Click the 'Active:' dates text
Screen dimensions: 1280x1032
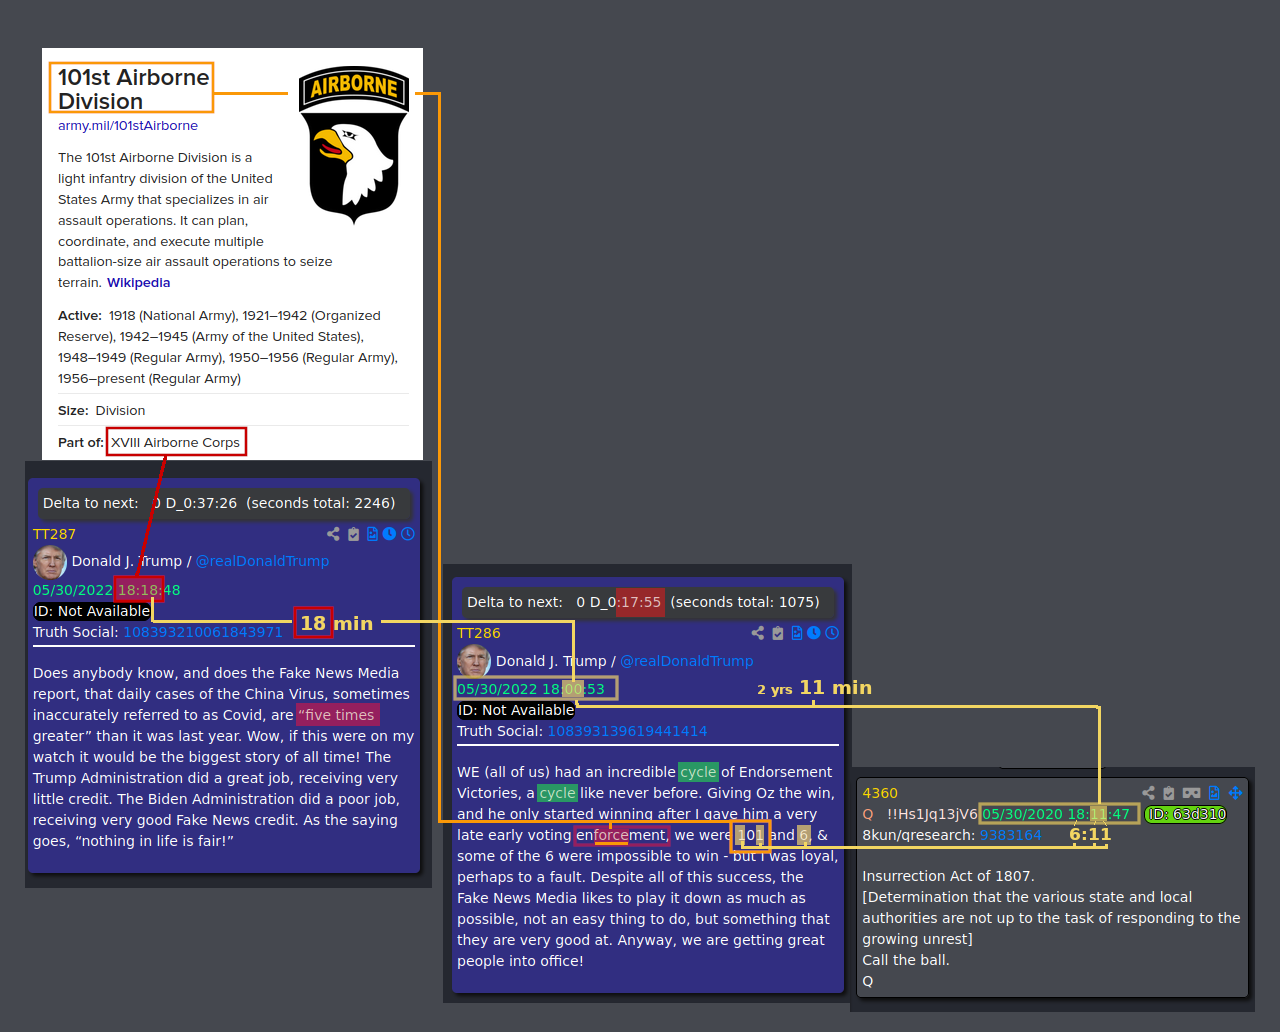click(x=228, y=347)
